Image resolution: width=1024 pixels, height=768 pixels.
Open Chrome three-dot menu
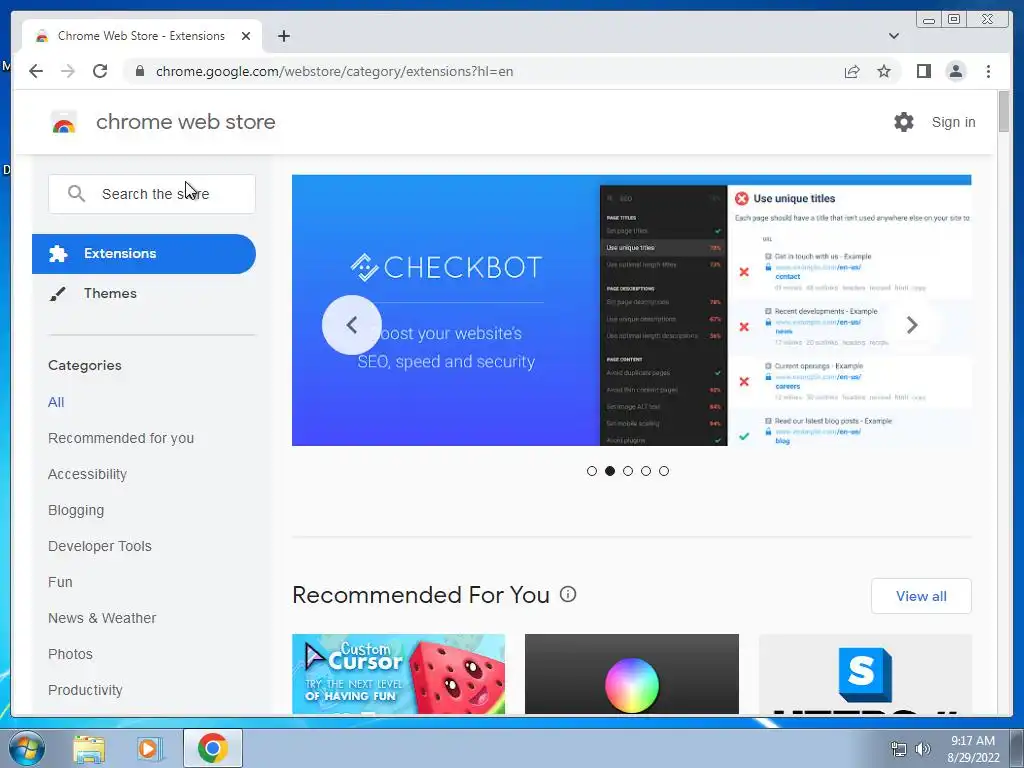(x=988, y=71)
